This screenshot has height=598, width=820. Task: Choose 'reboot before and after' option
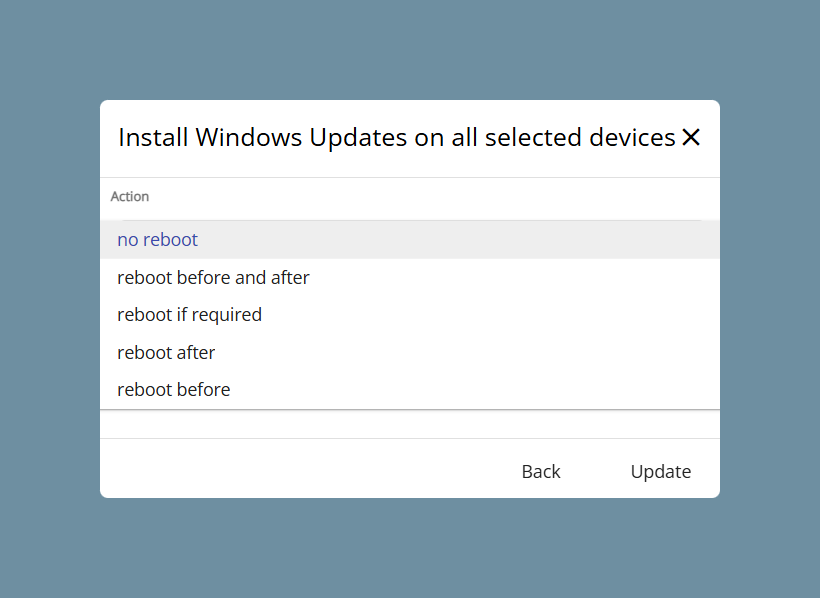410,277
